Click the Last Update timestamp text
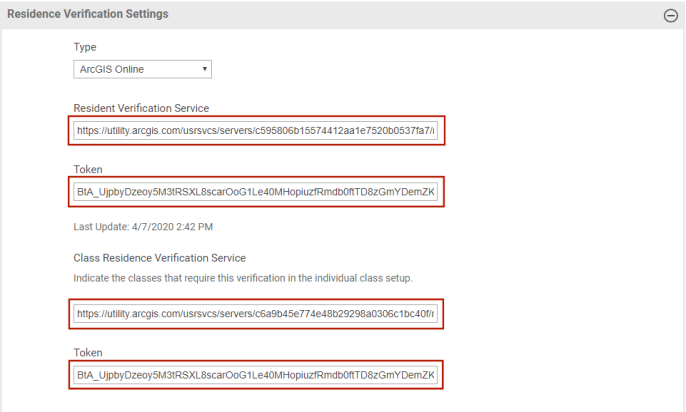 143,227
